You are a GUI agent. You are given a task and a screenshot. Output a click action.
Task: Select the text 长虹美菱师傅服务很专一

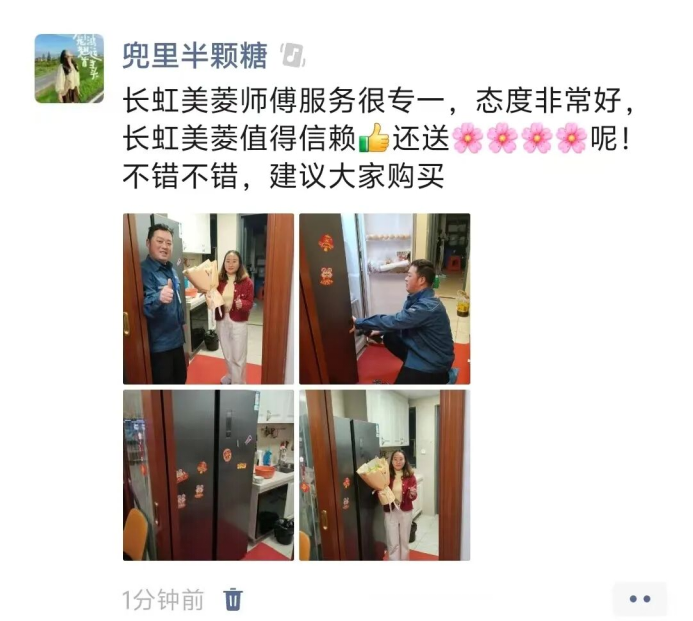pos(283,101)
